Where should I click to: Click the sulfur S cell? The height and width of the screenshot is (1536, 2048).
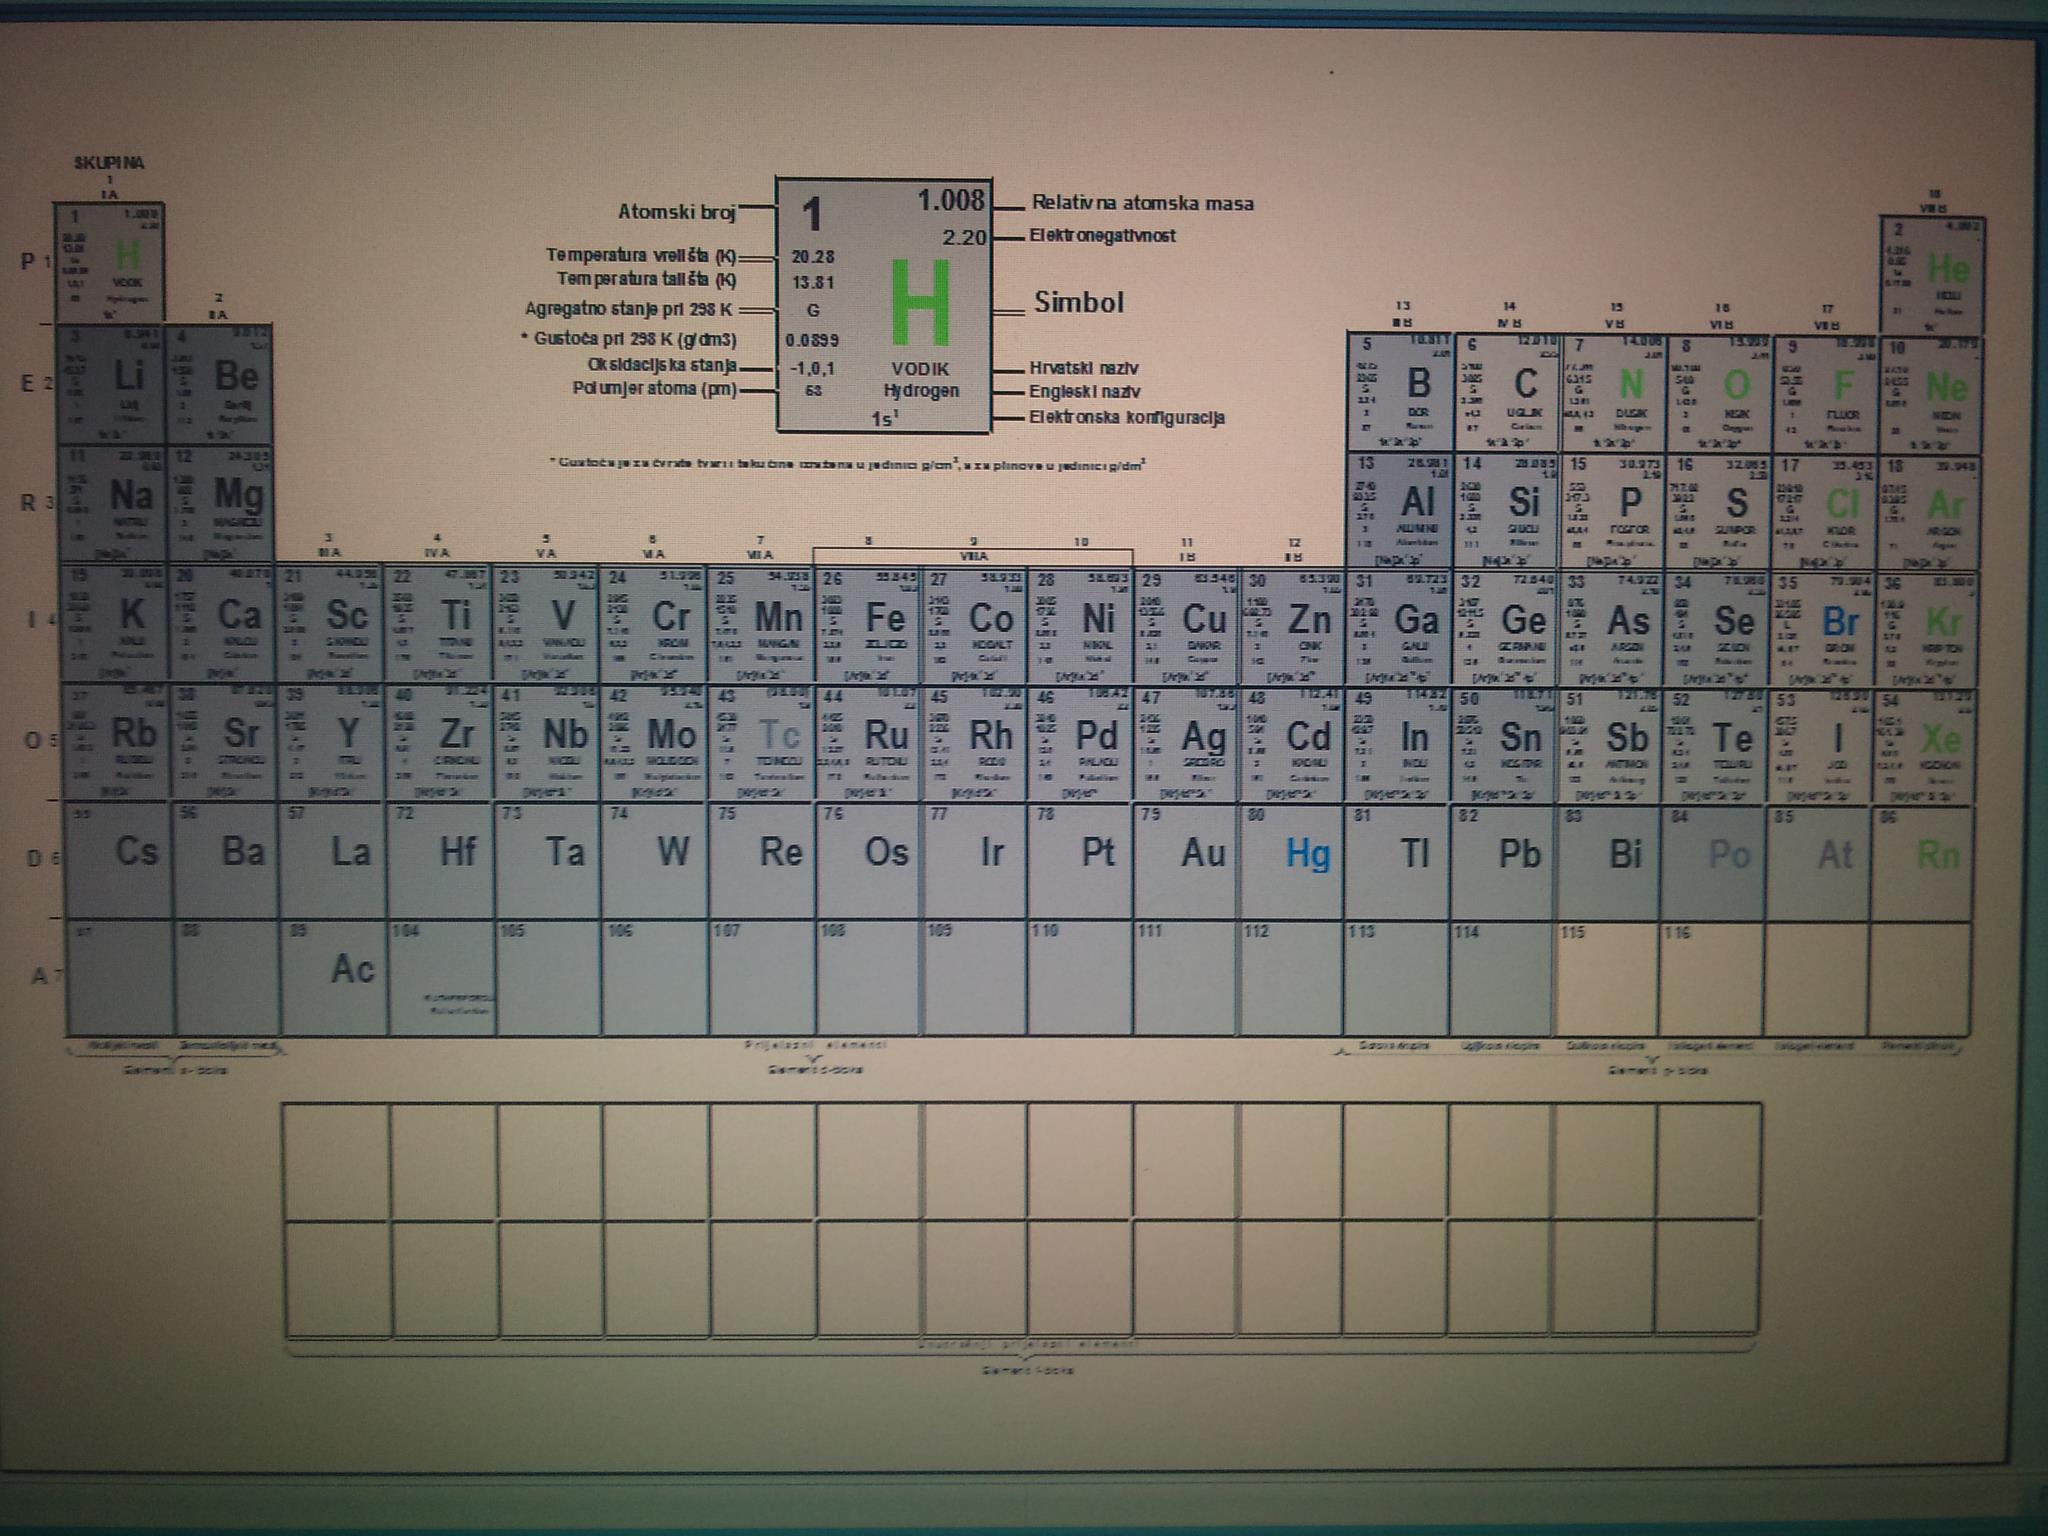[1719, 511]
